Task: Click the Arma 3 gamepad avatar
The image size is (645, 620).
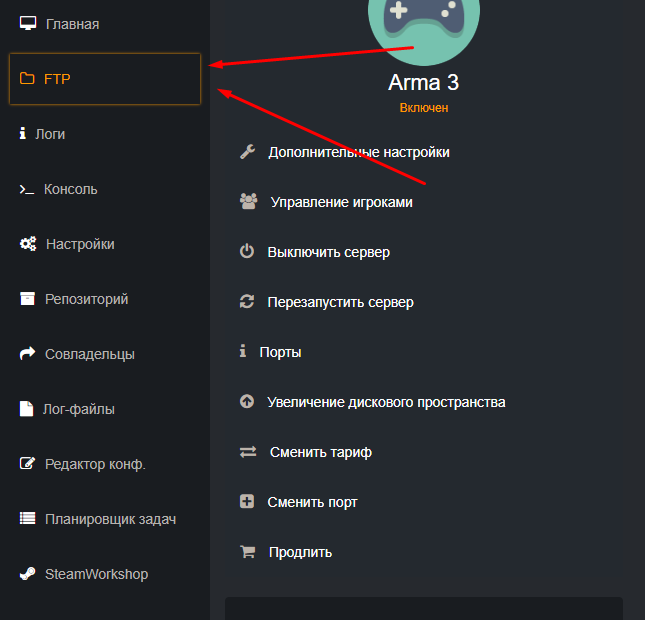Action: point(424,25)
